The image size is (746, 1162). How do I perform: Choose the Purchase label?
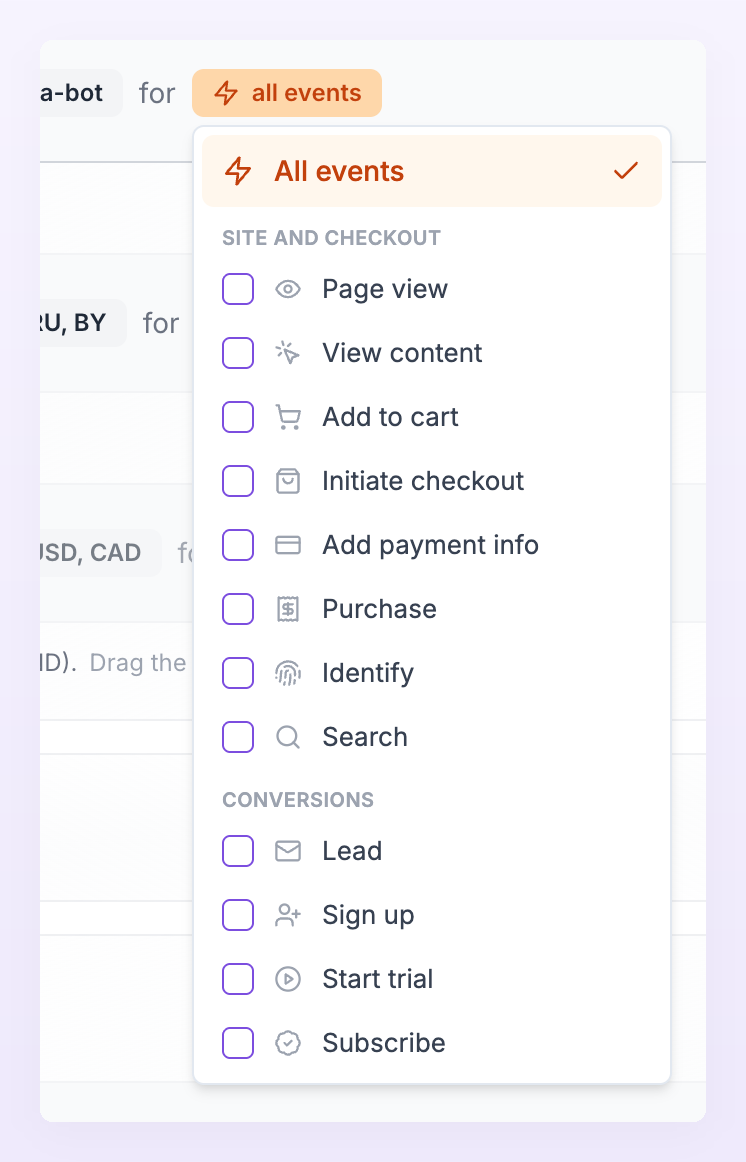pyautogui.click(x=379, y=609)
